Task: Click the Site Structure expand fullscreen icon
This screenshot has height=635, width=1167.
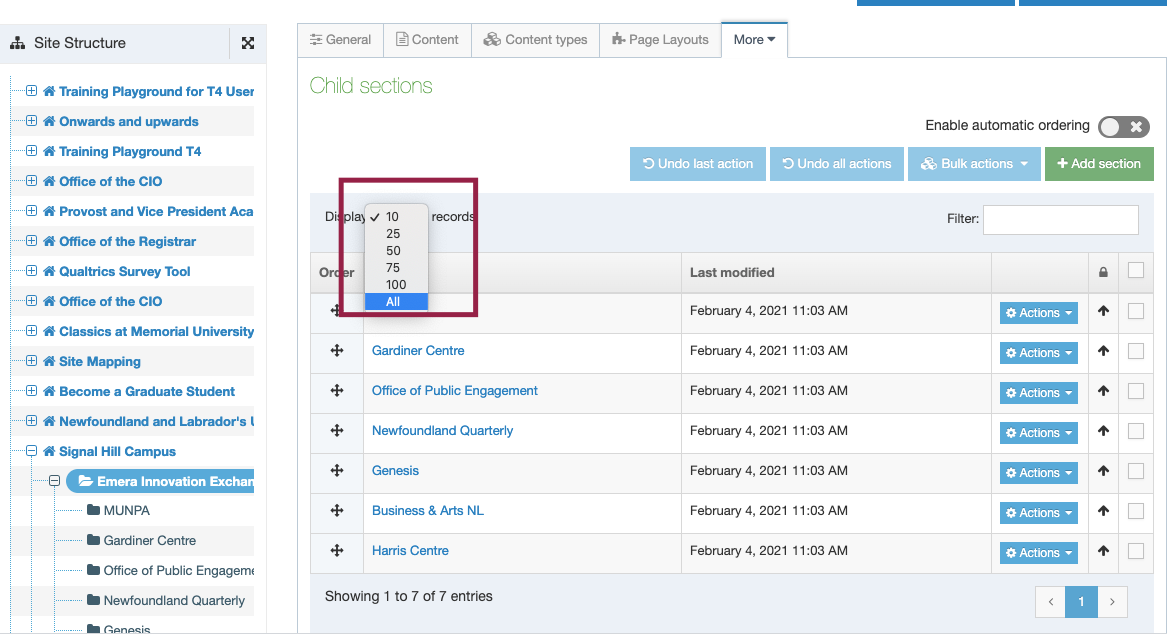Action: (x=248, y=43)
